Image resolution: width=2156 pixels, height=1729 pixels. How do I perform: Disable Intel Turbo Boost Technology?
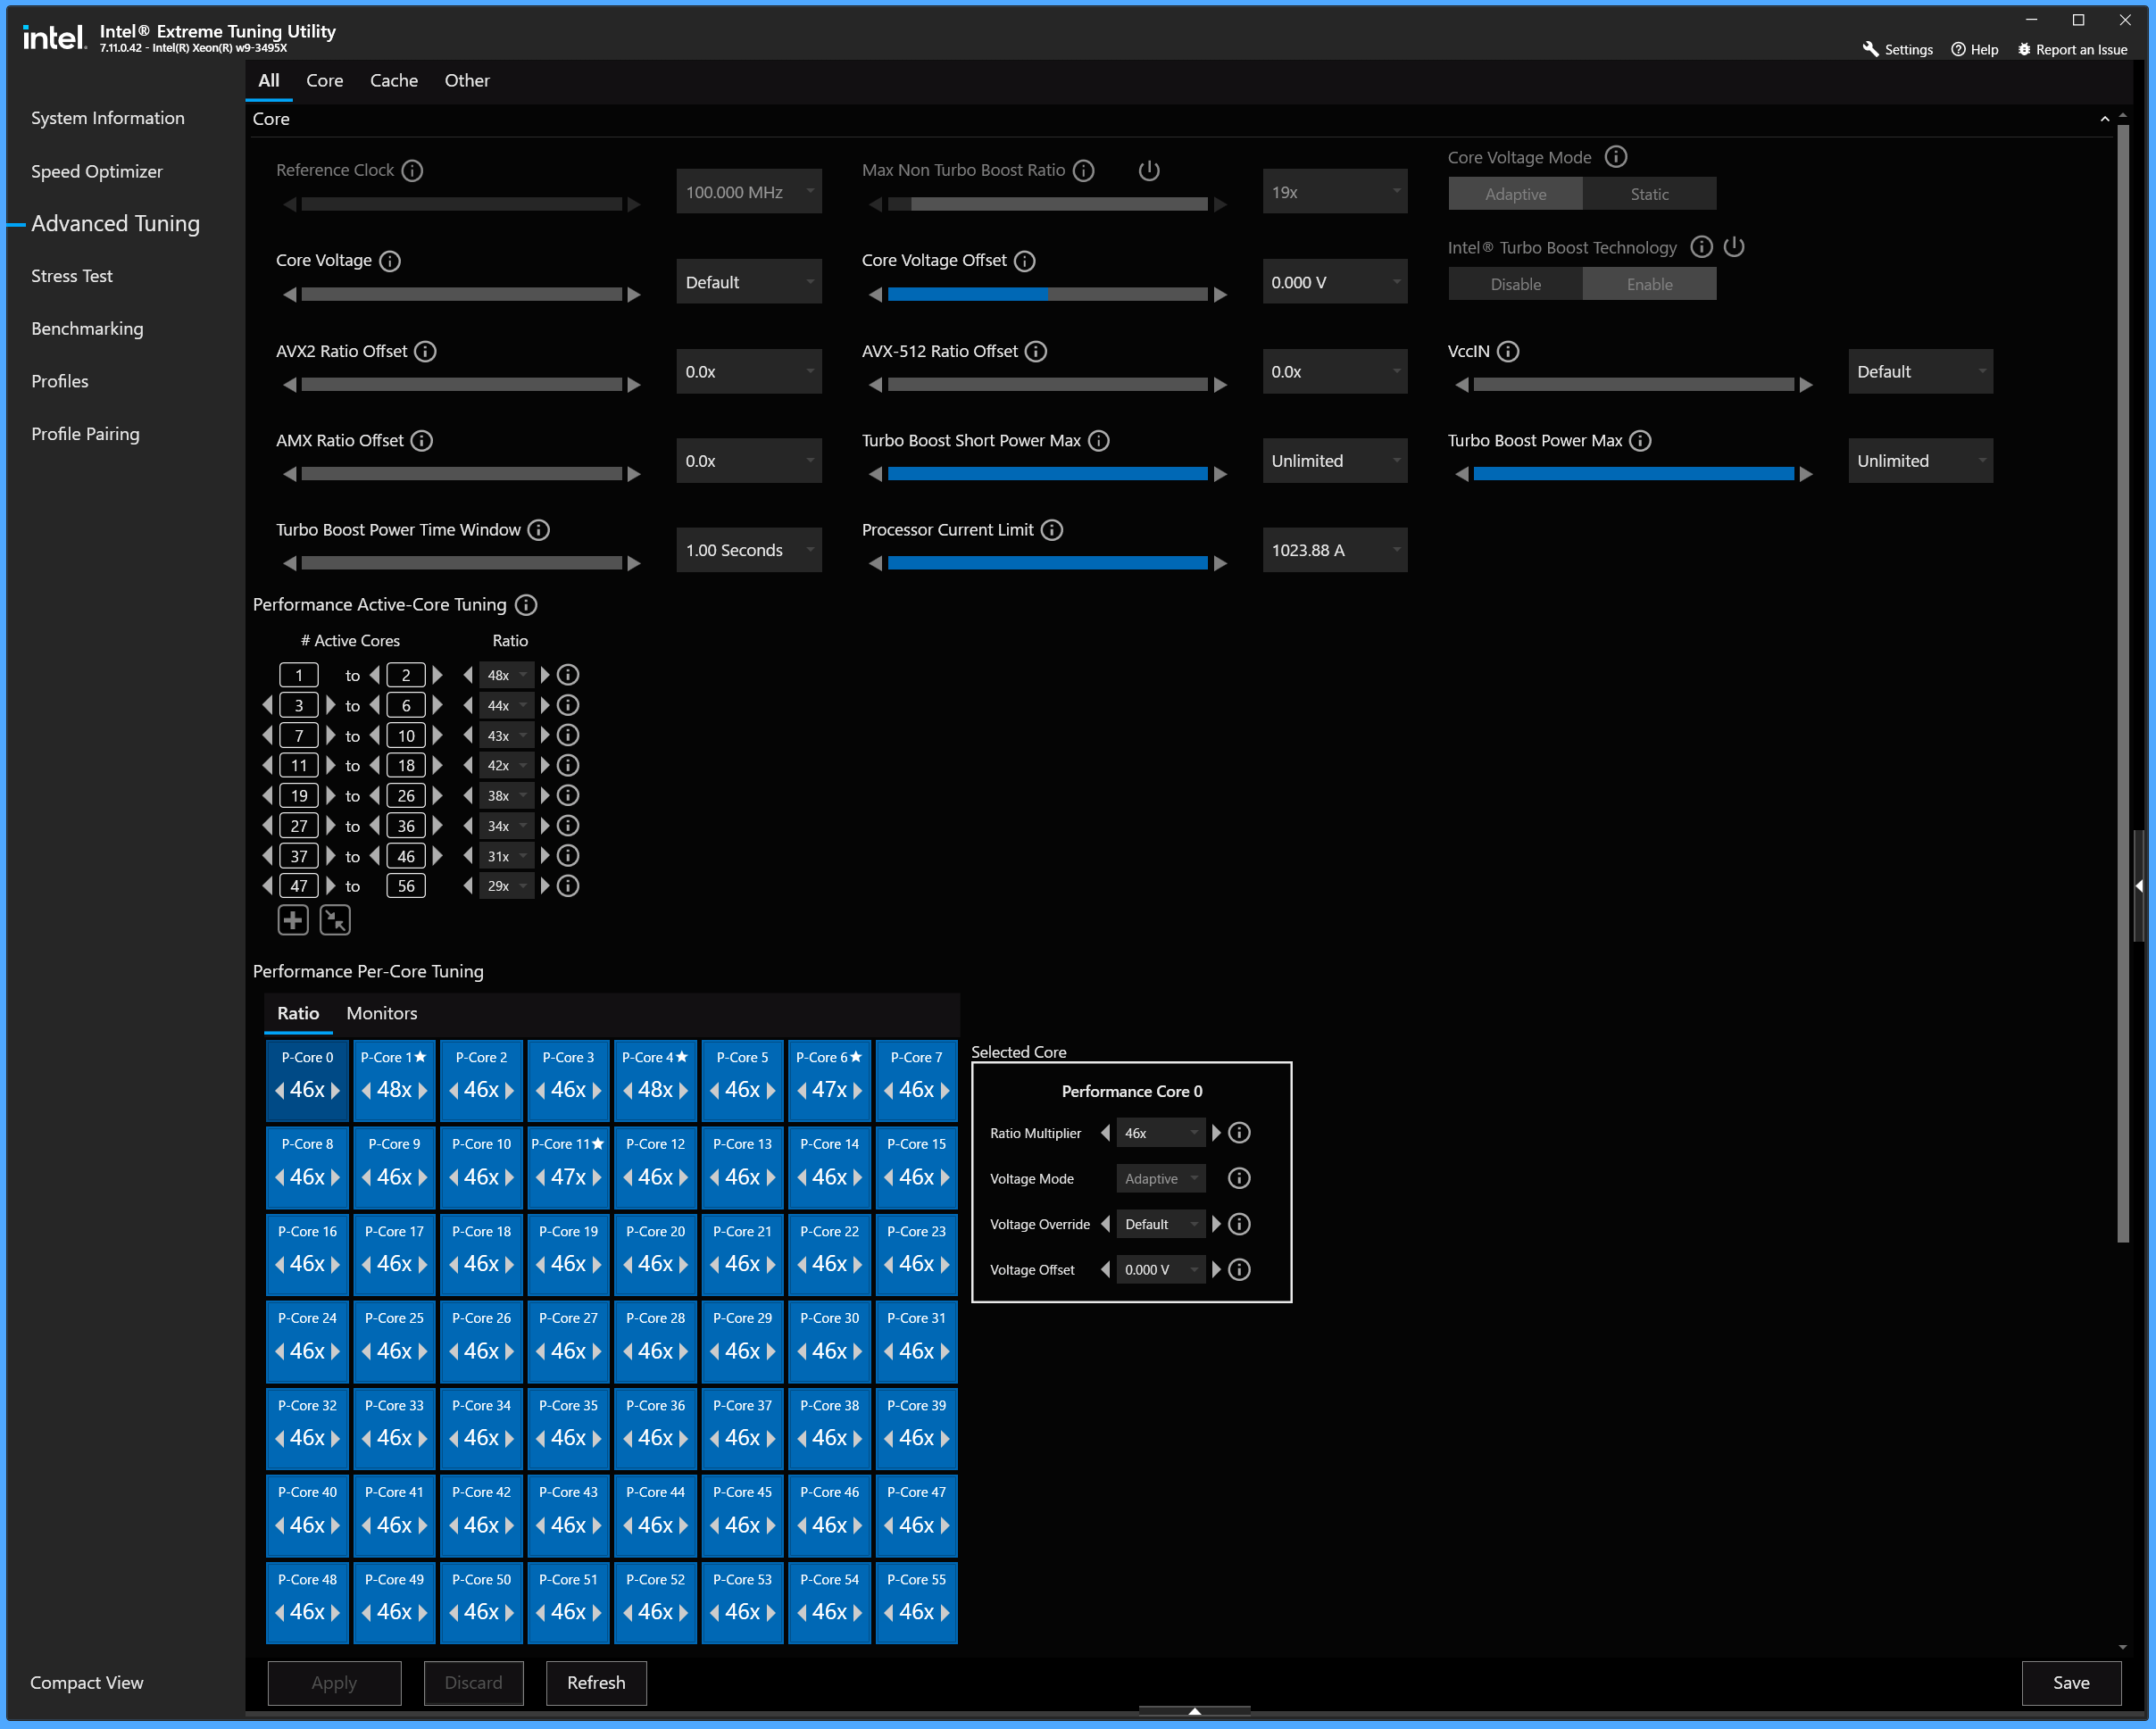[x=1515, y=284]
